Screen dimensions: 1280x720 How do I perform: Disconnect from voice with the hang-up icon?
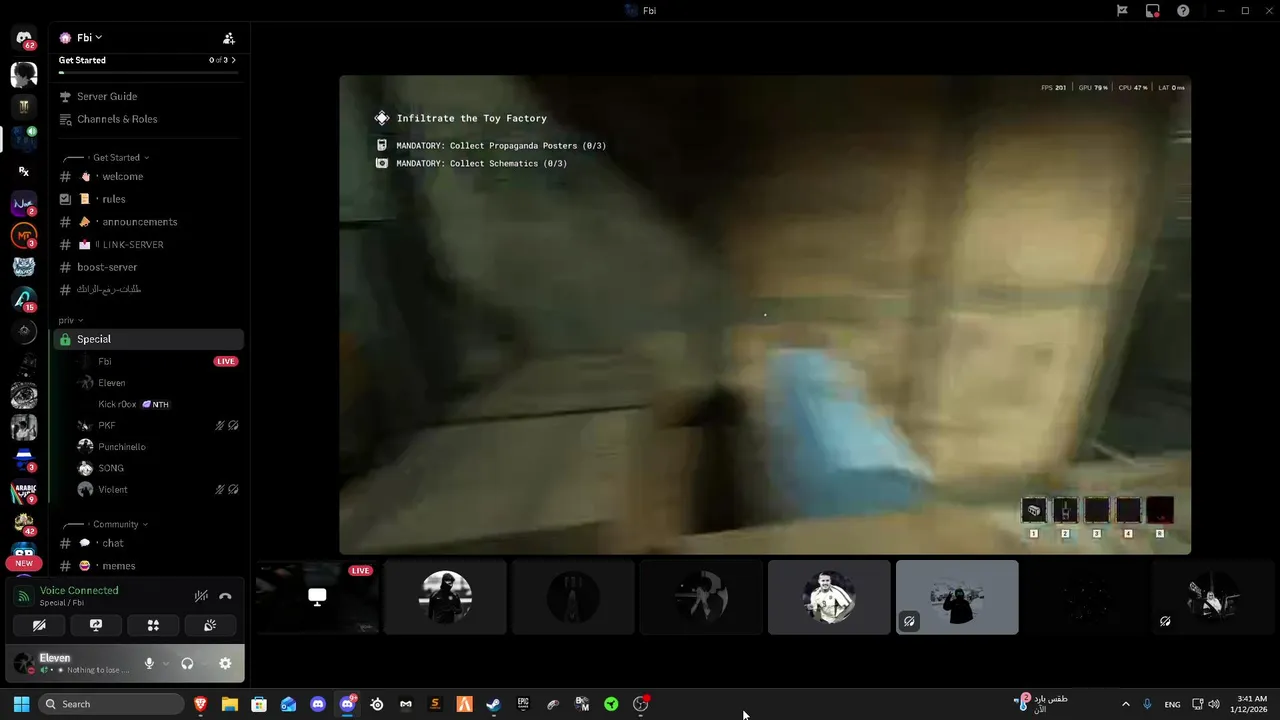click(x=225, y=596)
